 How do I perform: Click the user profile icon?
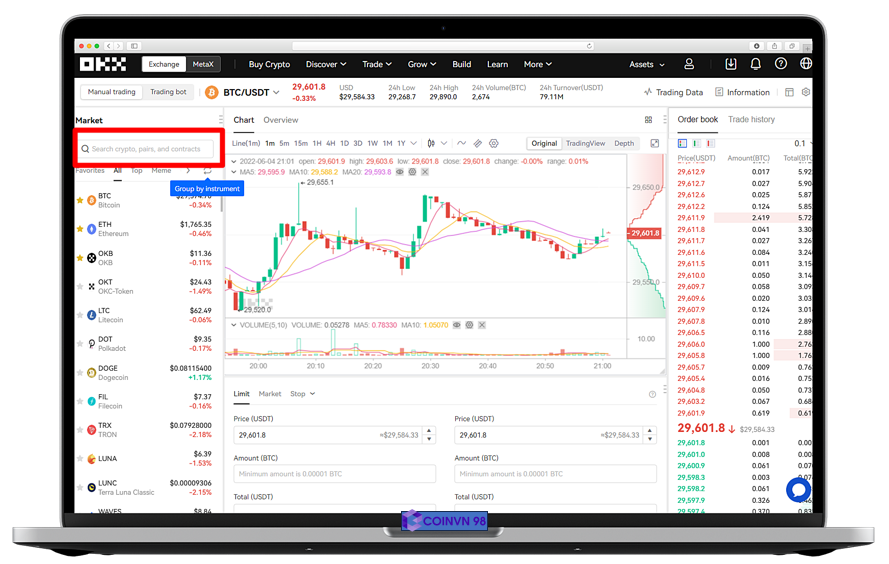point(689,64)
